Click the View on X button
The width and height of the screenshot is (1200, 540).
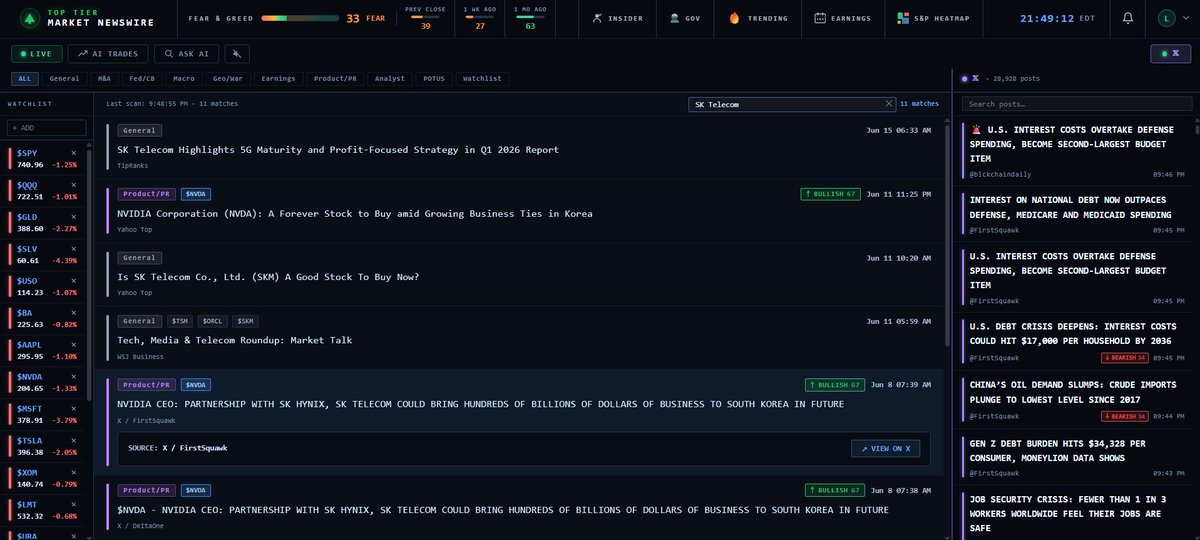[885, 448]
